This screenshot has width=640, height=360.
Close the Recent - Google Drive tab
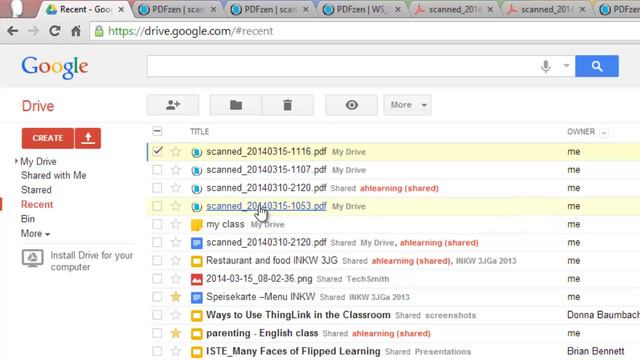click(x=121, y=9)
